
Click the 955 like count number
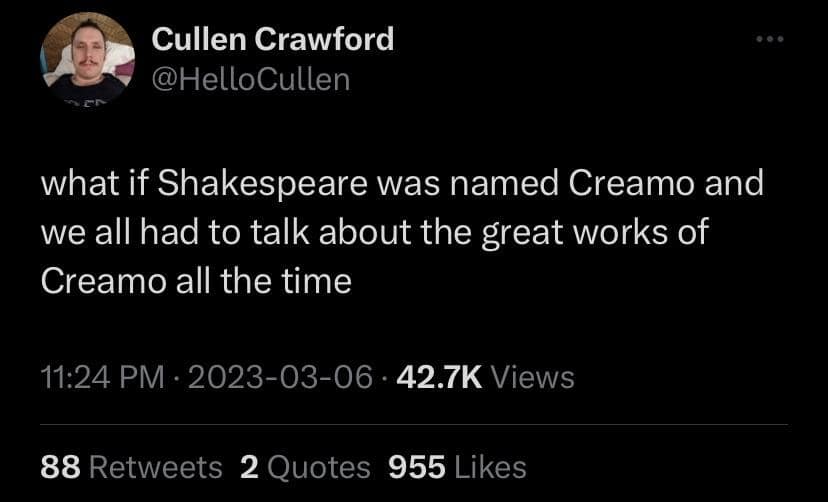point(416,466)
